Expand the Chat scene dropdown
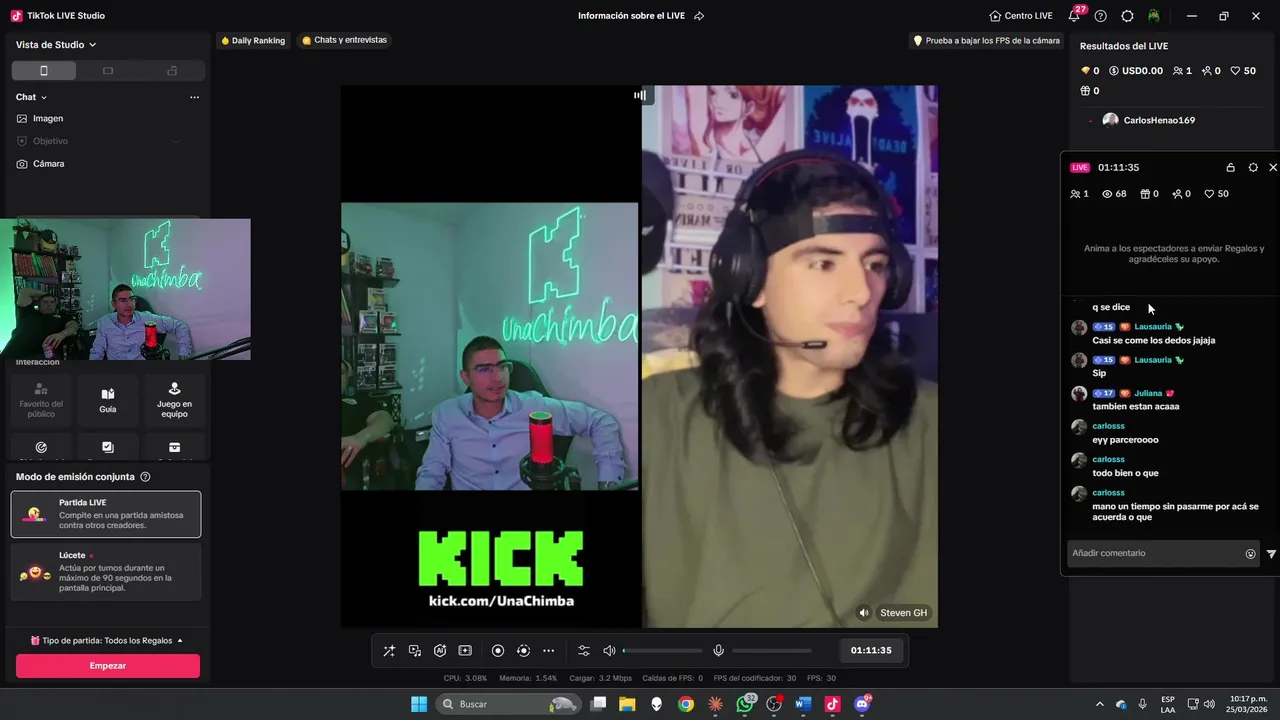 click(32, 97)
